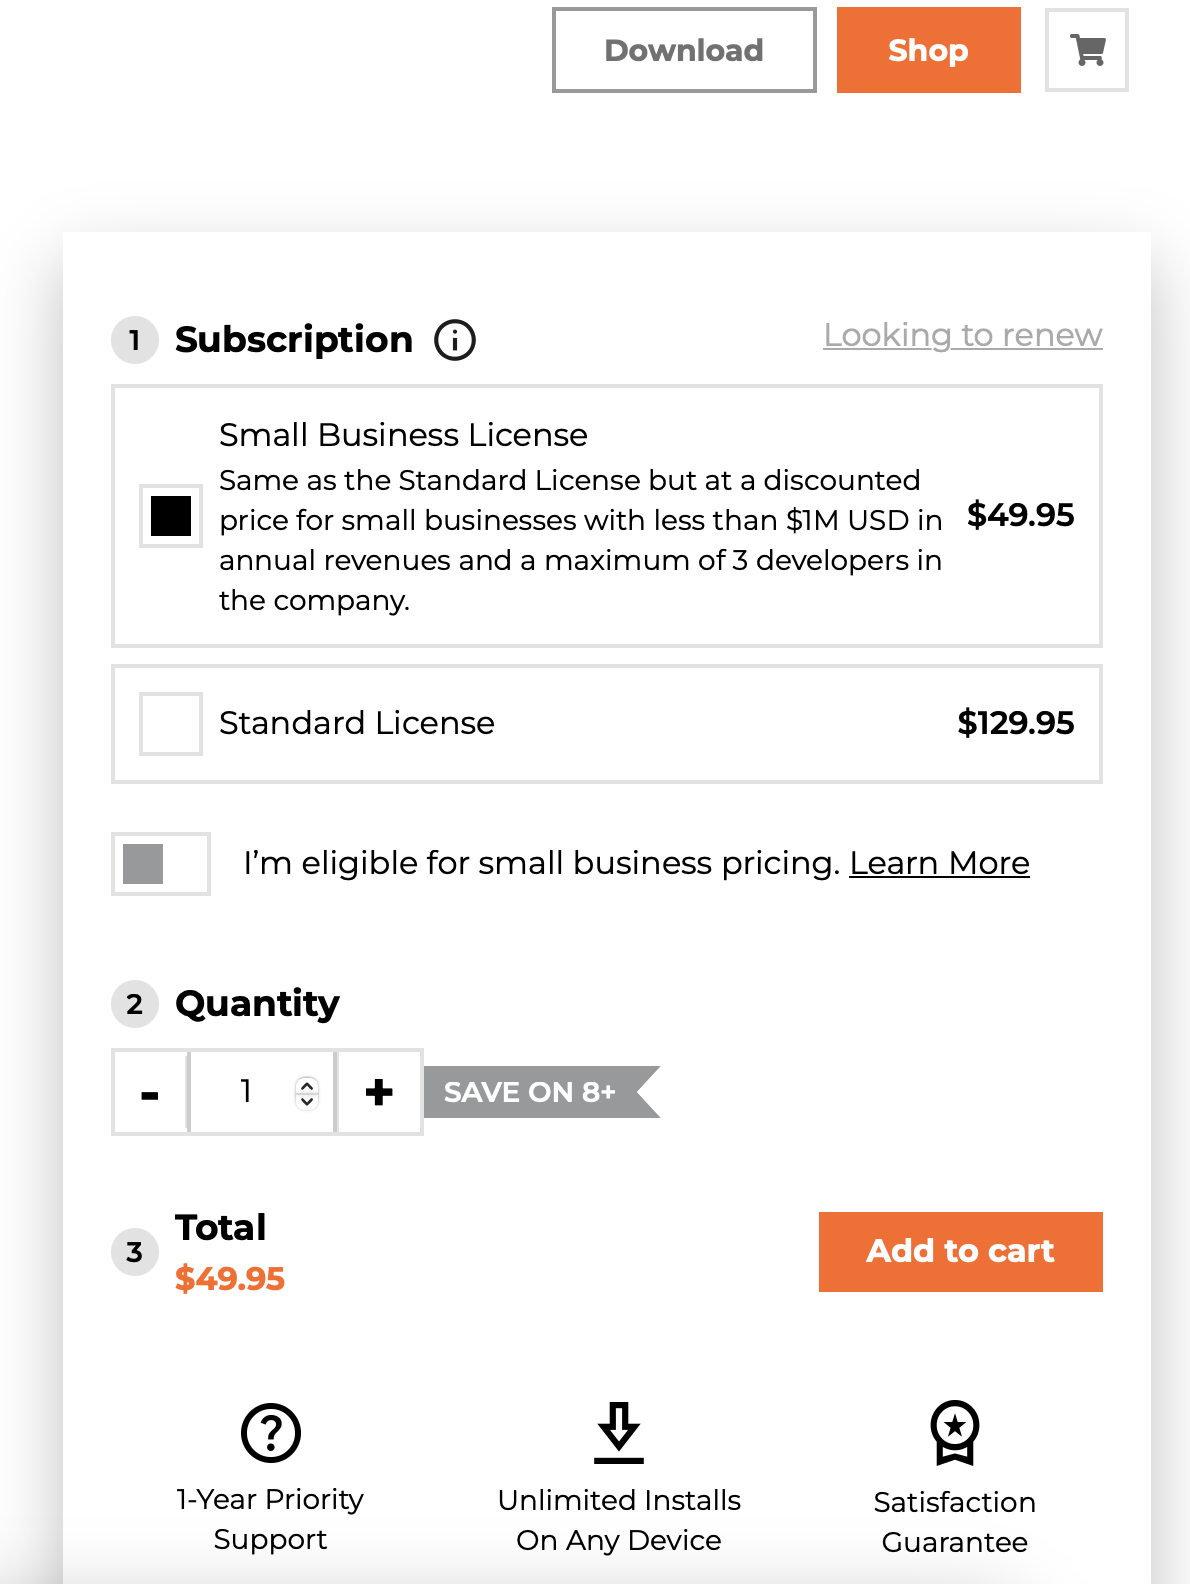Click the quantity spinner down arrow

[306, 1100]
